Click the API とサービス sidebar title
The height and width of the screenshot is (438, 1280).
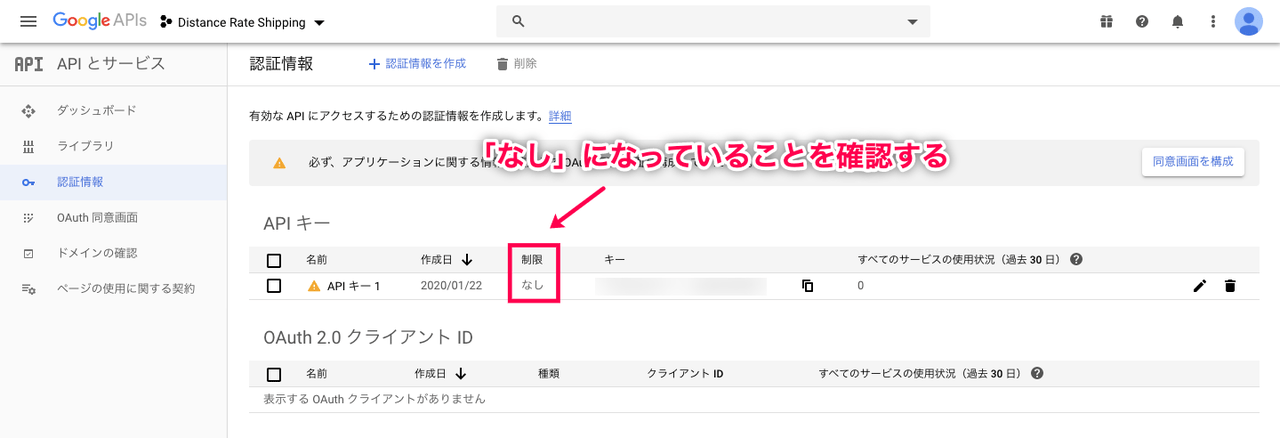tap(111, 64)
